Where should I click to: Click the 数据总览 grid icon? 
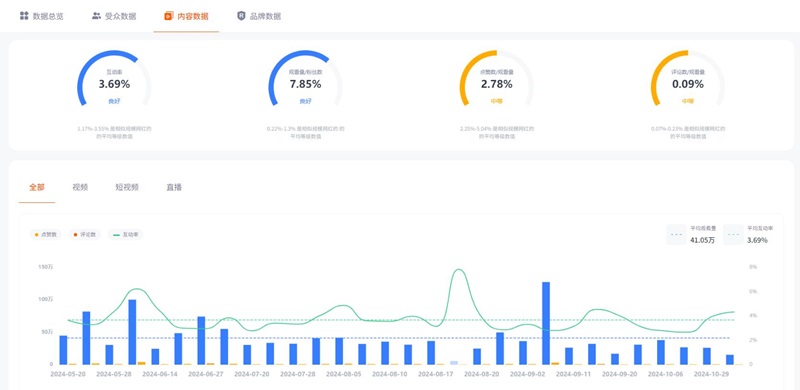point(24,16)
